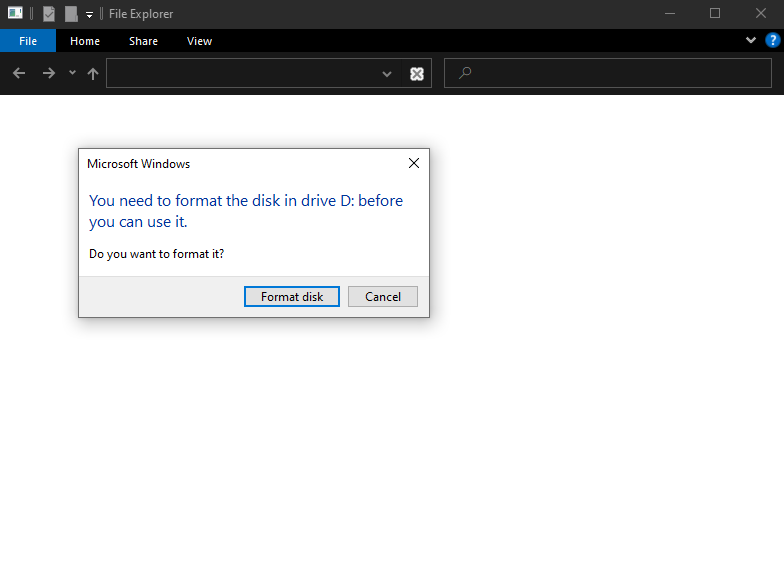Go forward using the forward arrow
The image size is (784, 584).
coord(48,74)
